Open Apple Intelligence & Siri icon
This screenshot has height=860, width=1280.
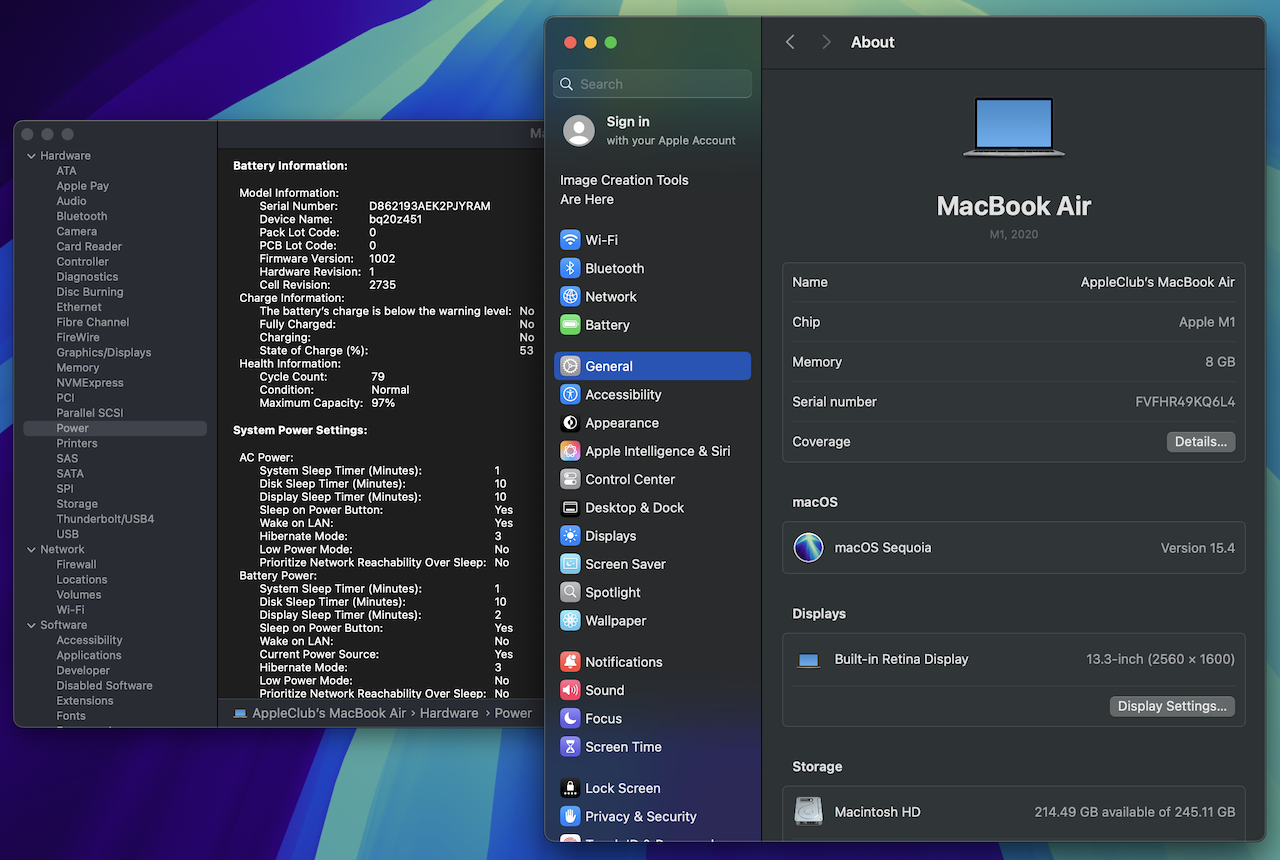pyautogui.click(x=570, y=451)
